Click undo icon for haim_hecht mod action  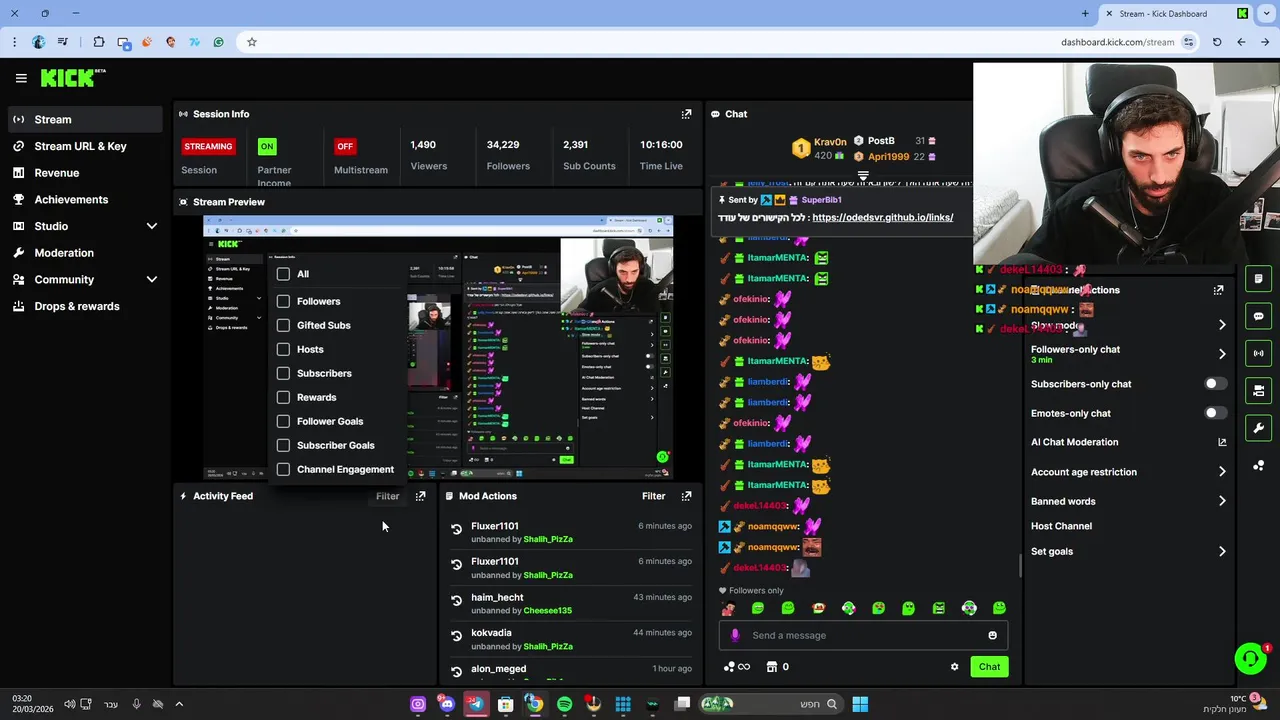tap(456, 601)
